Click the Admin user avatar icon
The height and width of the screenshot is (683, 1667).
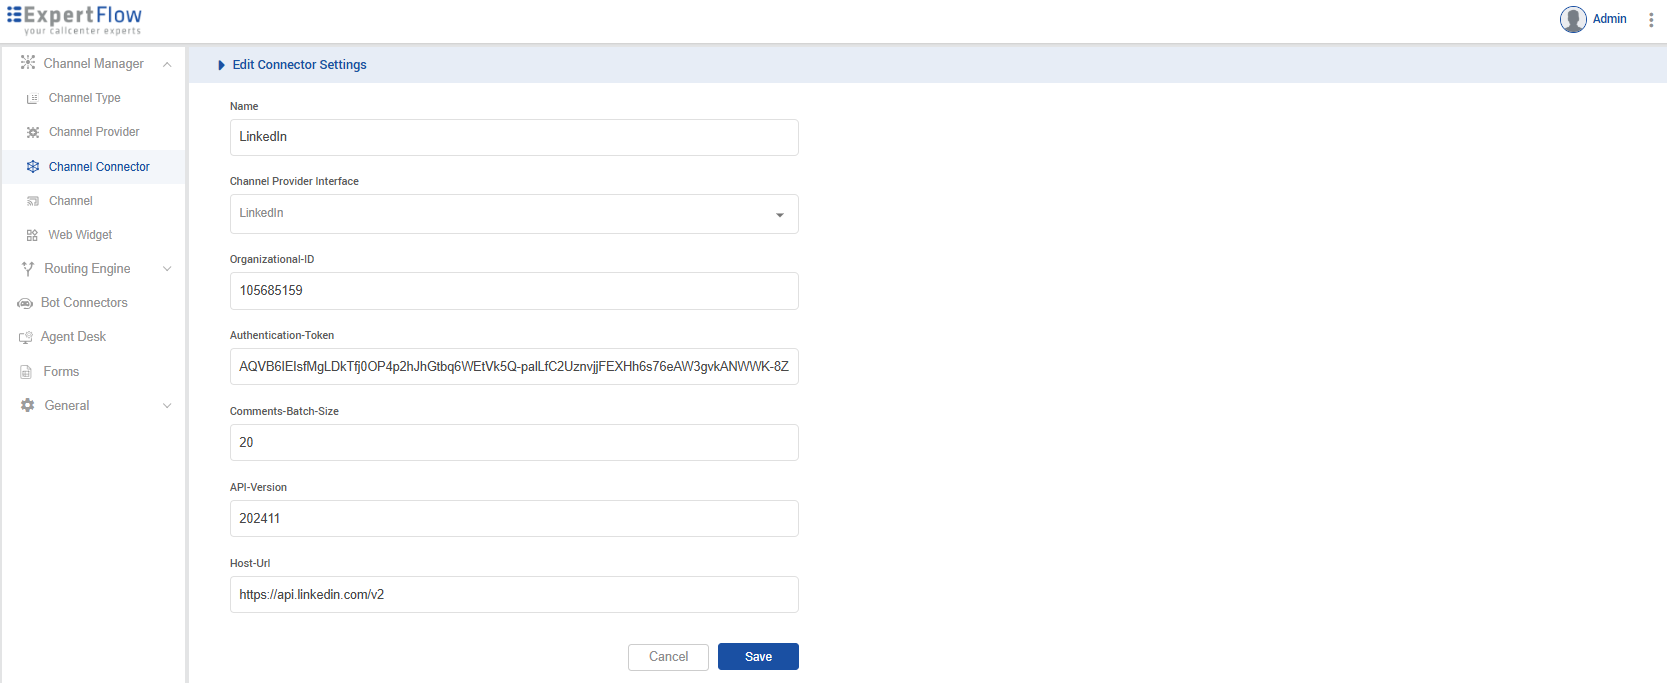(x=1573, y=19)
